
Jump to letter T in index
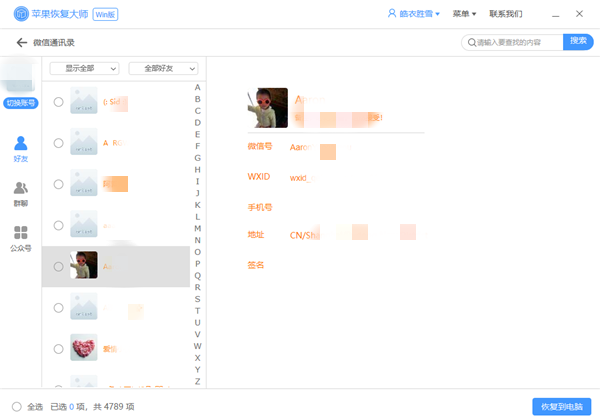tap(197, 311)
